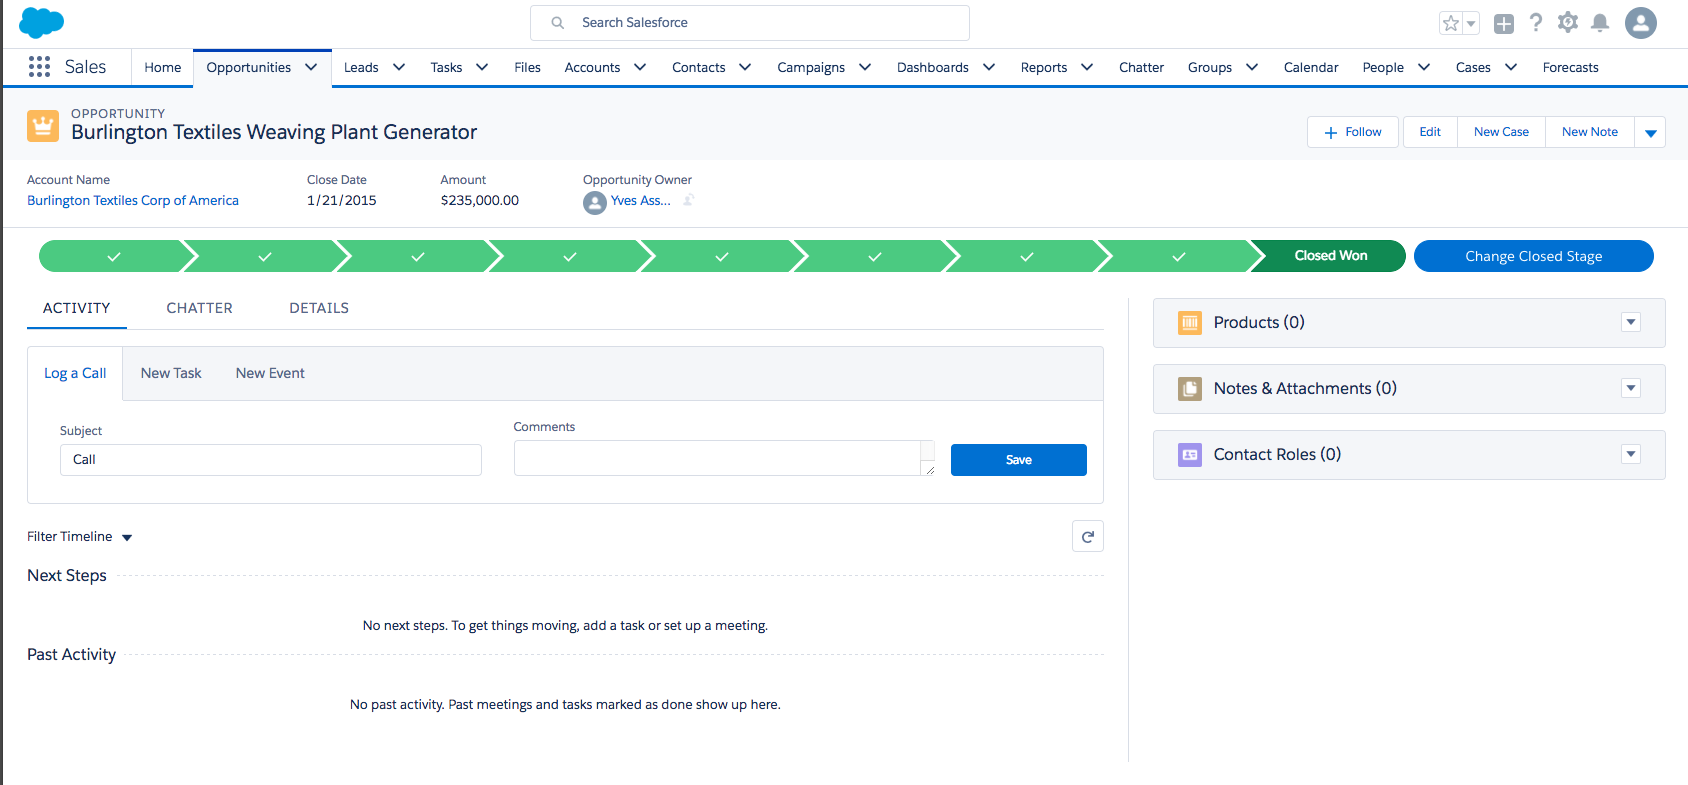Open the Products panel dropdown arrow
This screenshot has width=1688, height=785.
click(1631, 322)
